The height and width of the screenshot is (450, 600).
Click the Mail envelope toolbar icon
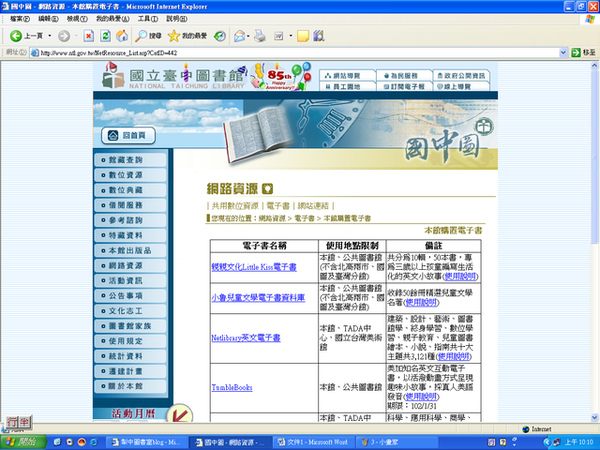239,36
